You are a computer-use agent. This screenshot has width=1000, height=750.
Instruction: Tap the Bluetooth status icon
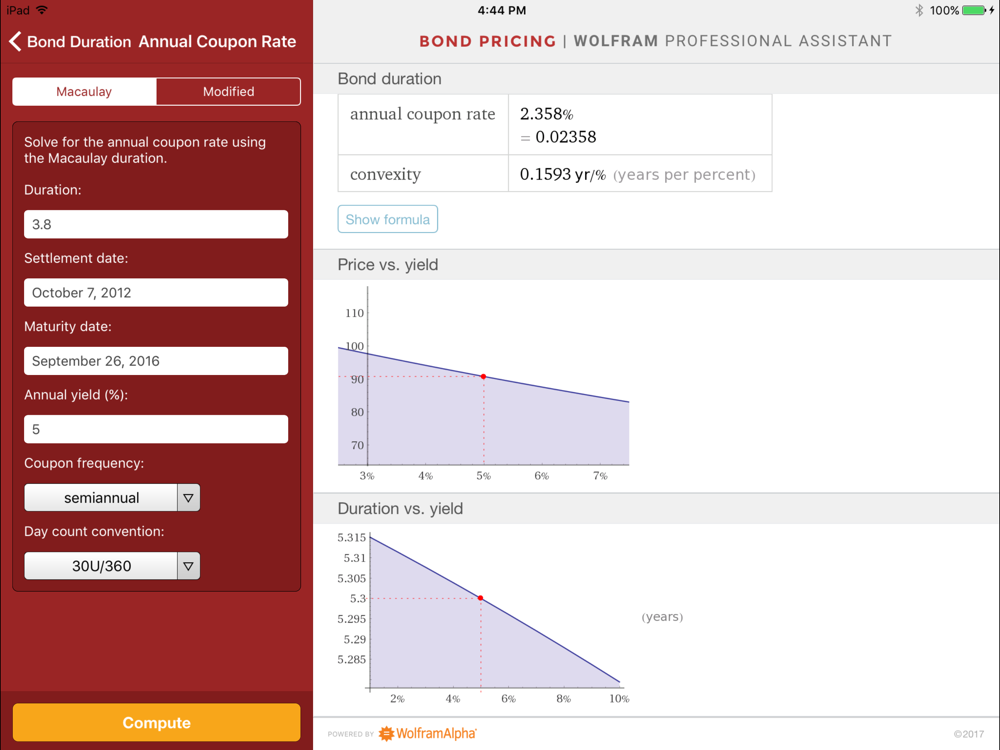click(x=919, y=10)
